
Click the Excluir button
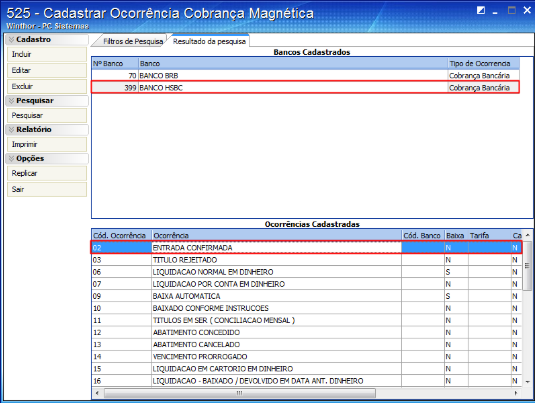click(47, 86)
